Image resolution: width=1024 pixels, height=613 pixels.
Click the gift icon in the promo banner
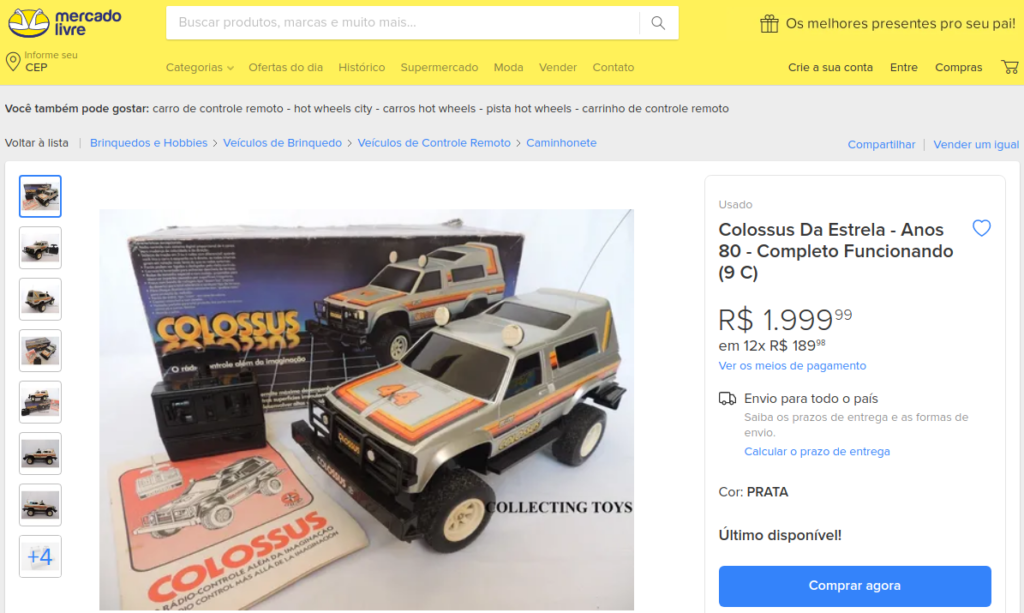point(769,24)
